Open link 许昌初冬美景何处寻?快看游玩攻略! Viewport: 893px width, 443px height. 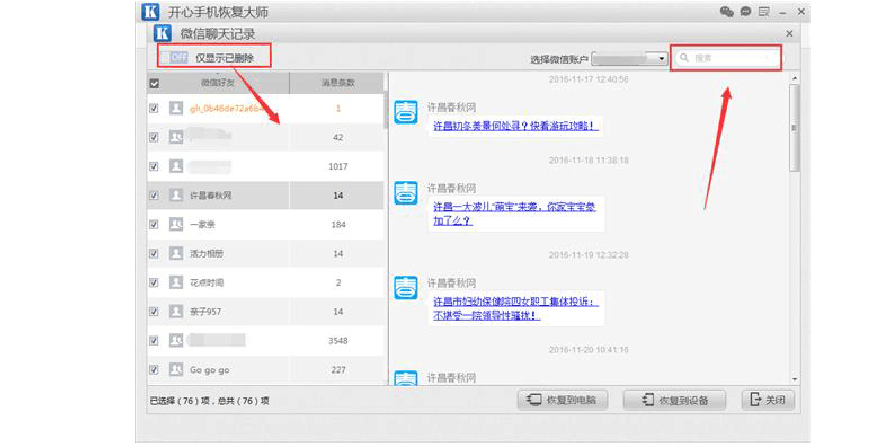point(516,125)
